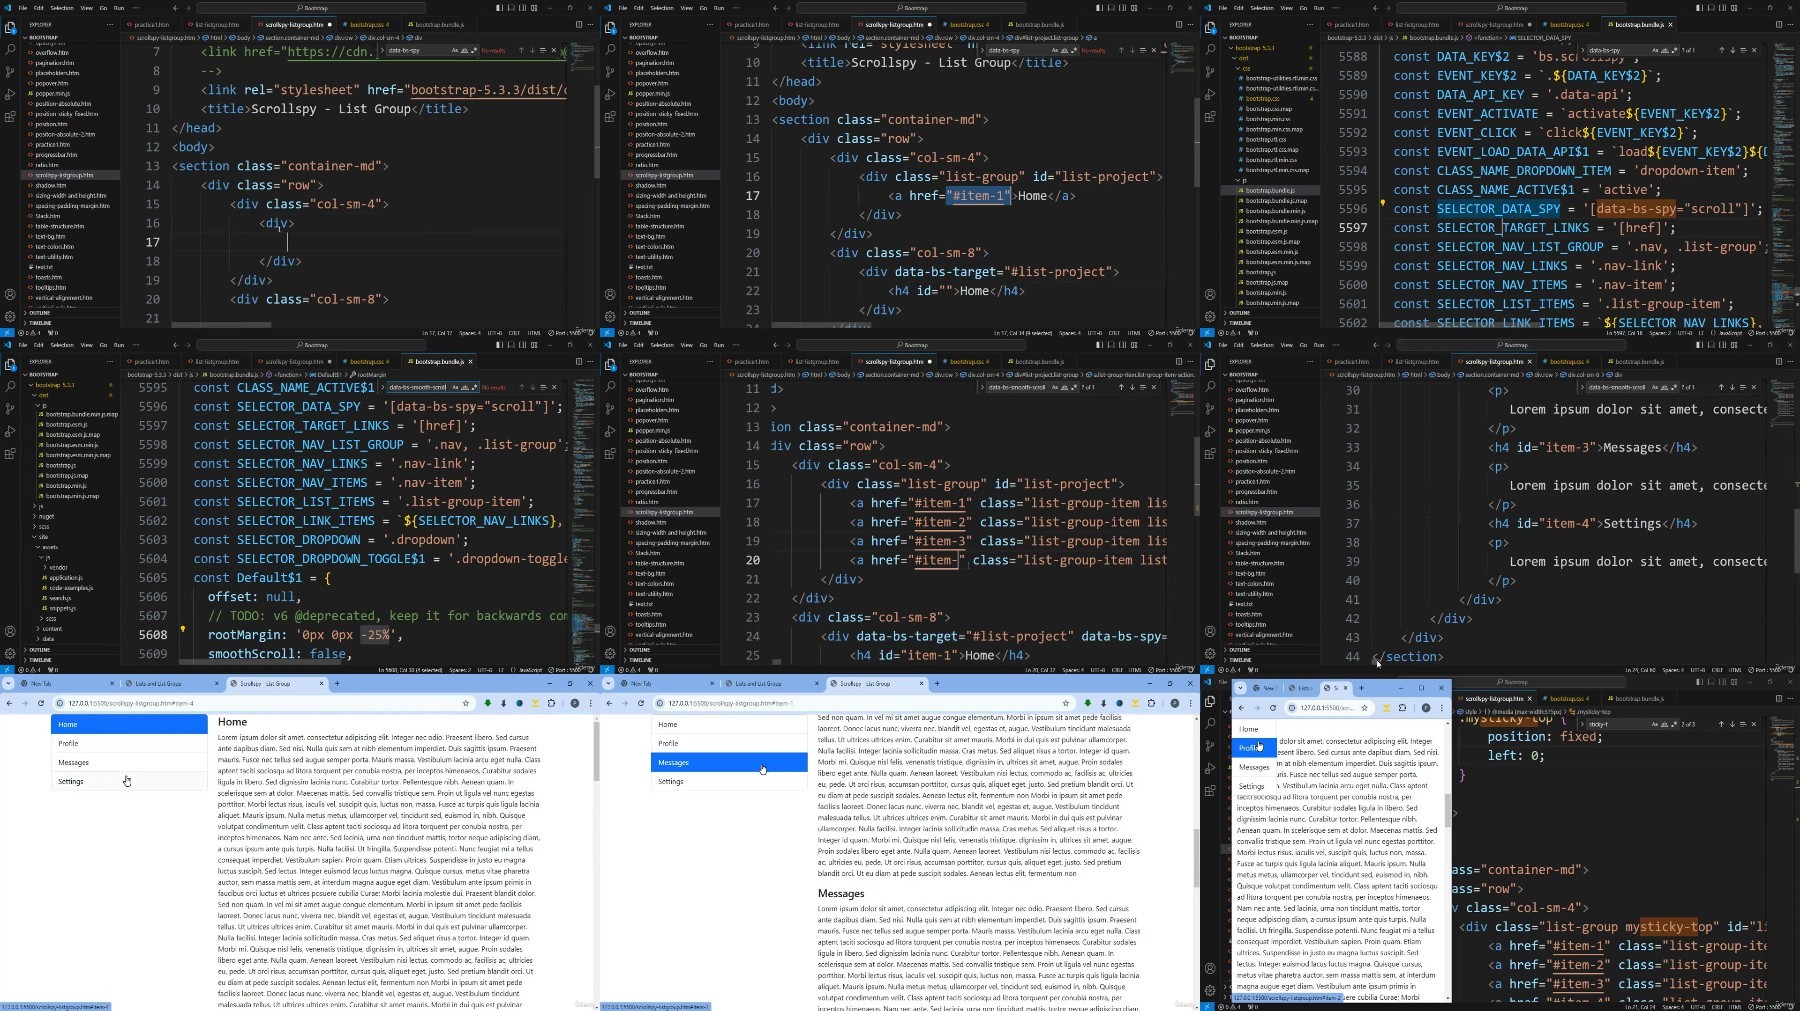Toggle secondary sidebar in top-left VS Code title bar
Viewport: 1800px width, 1011px height.
coord(524,8)
